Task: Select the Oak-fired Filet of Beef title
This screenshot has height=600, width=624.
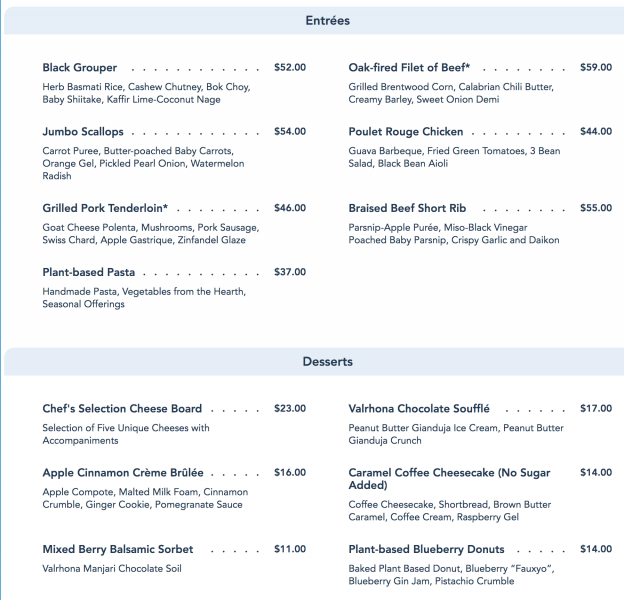Action: [x=409, y=68]
